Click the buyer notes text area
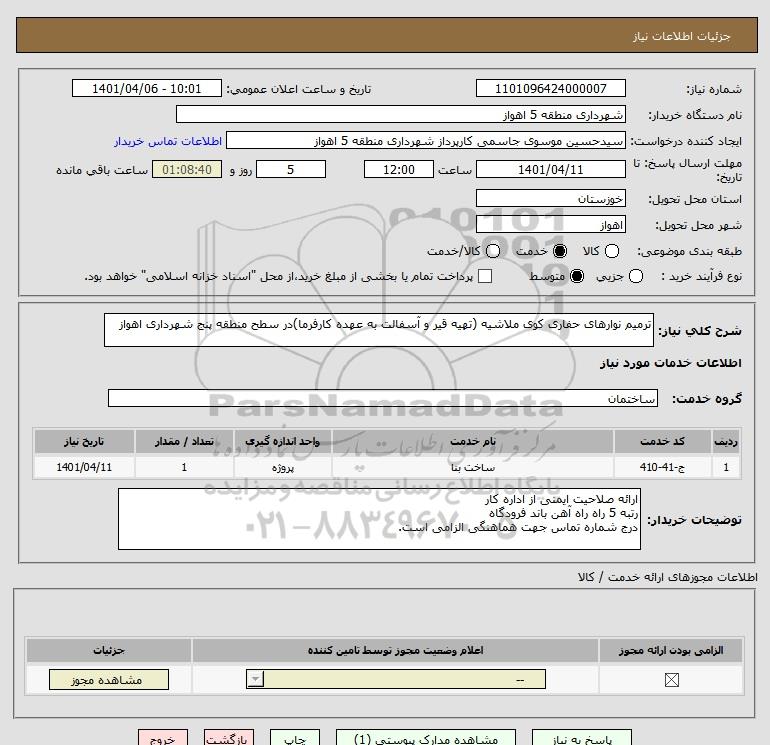The width and height of the screenshot is (770, 745). click(379, 519)
